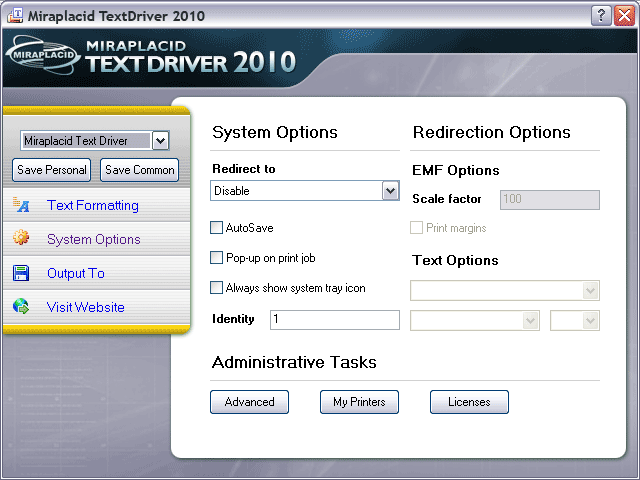Open the middle Text Options dropdown next to Identity
Image resolution: width=640 pixels, height=480 pixels.
click(475, 320)
